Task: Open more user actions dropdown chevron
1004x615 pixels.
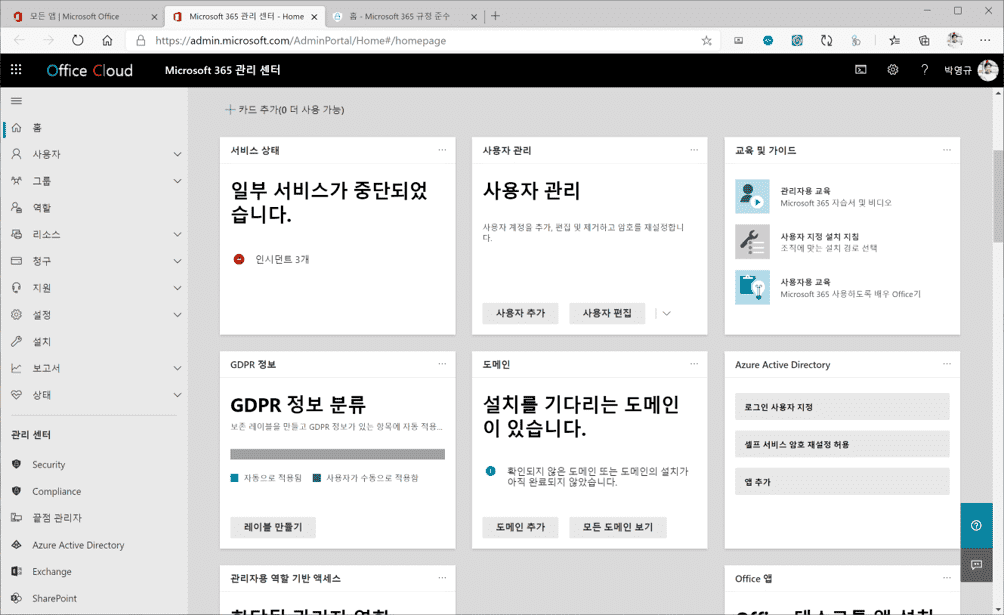Action: click(x=667, y=313)
